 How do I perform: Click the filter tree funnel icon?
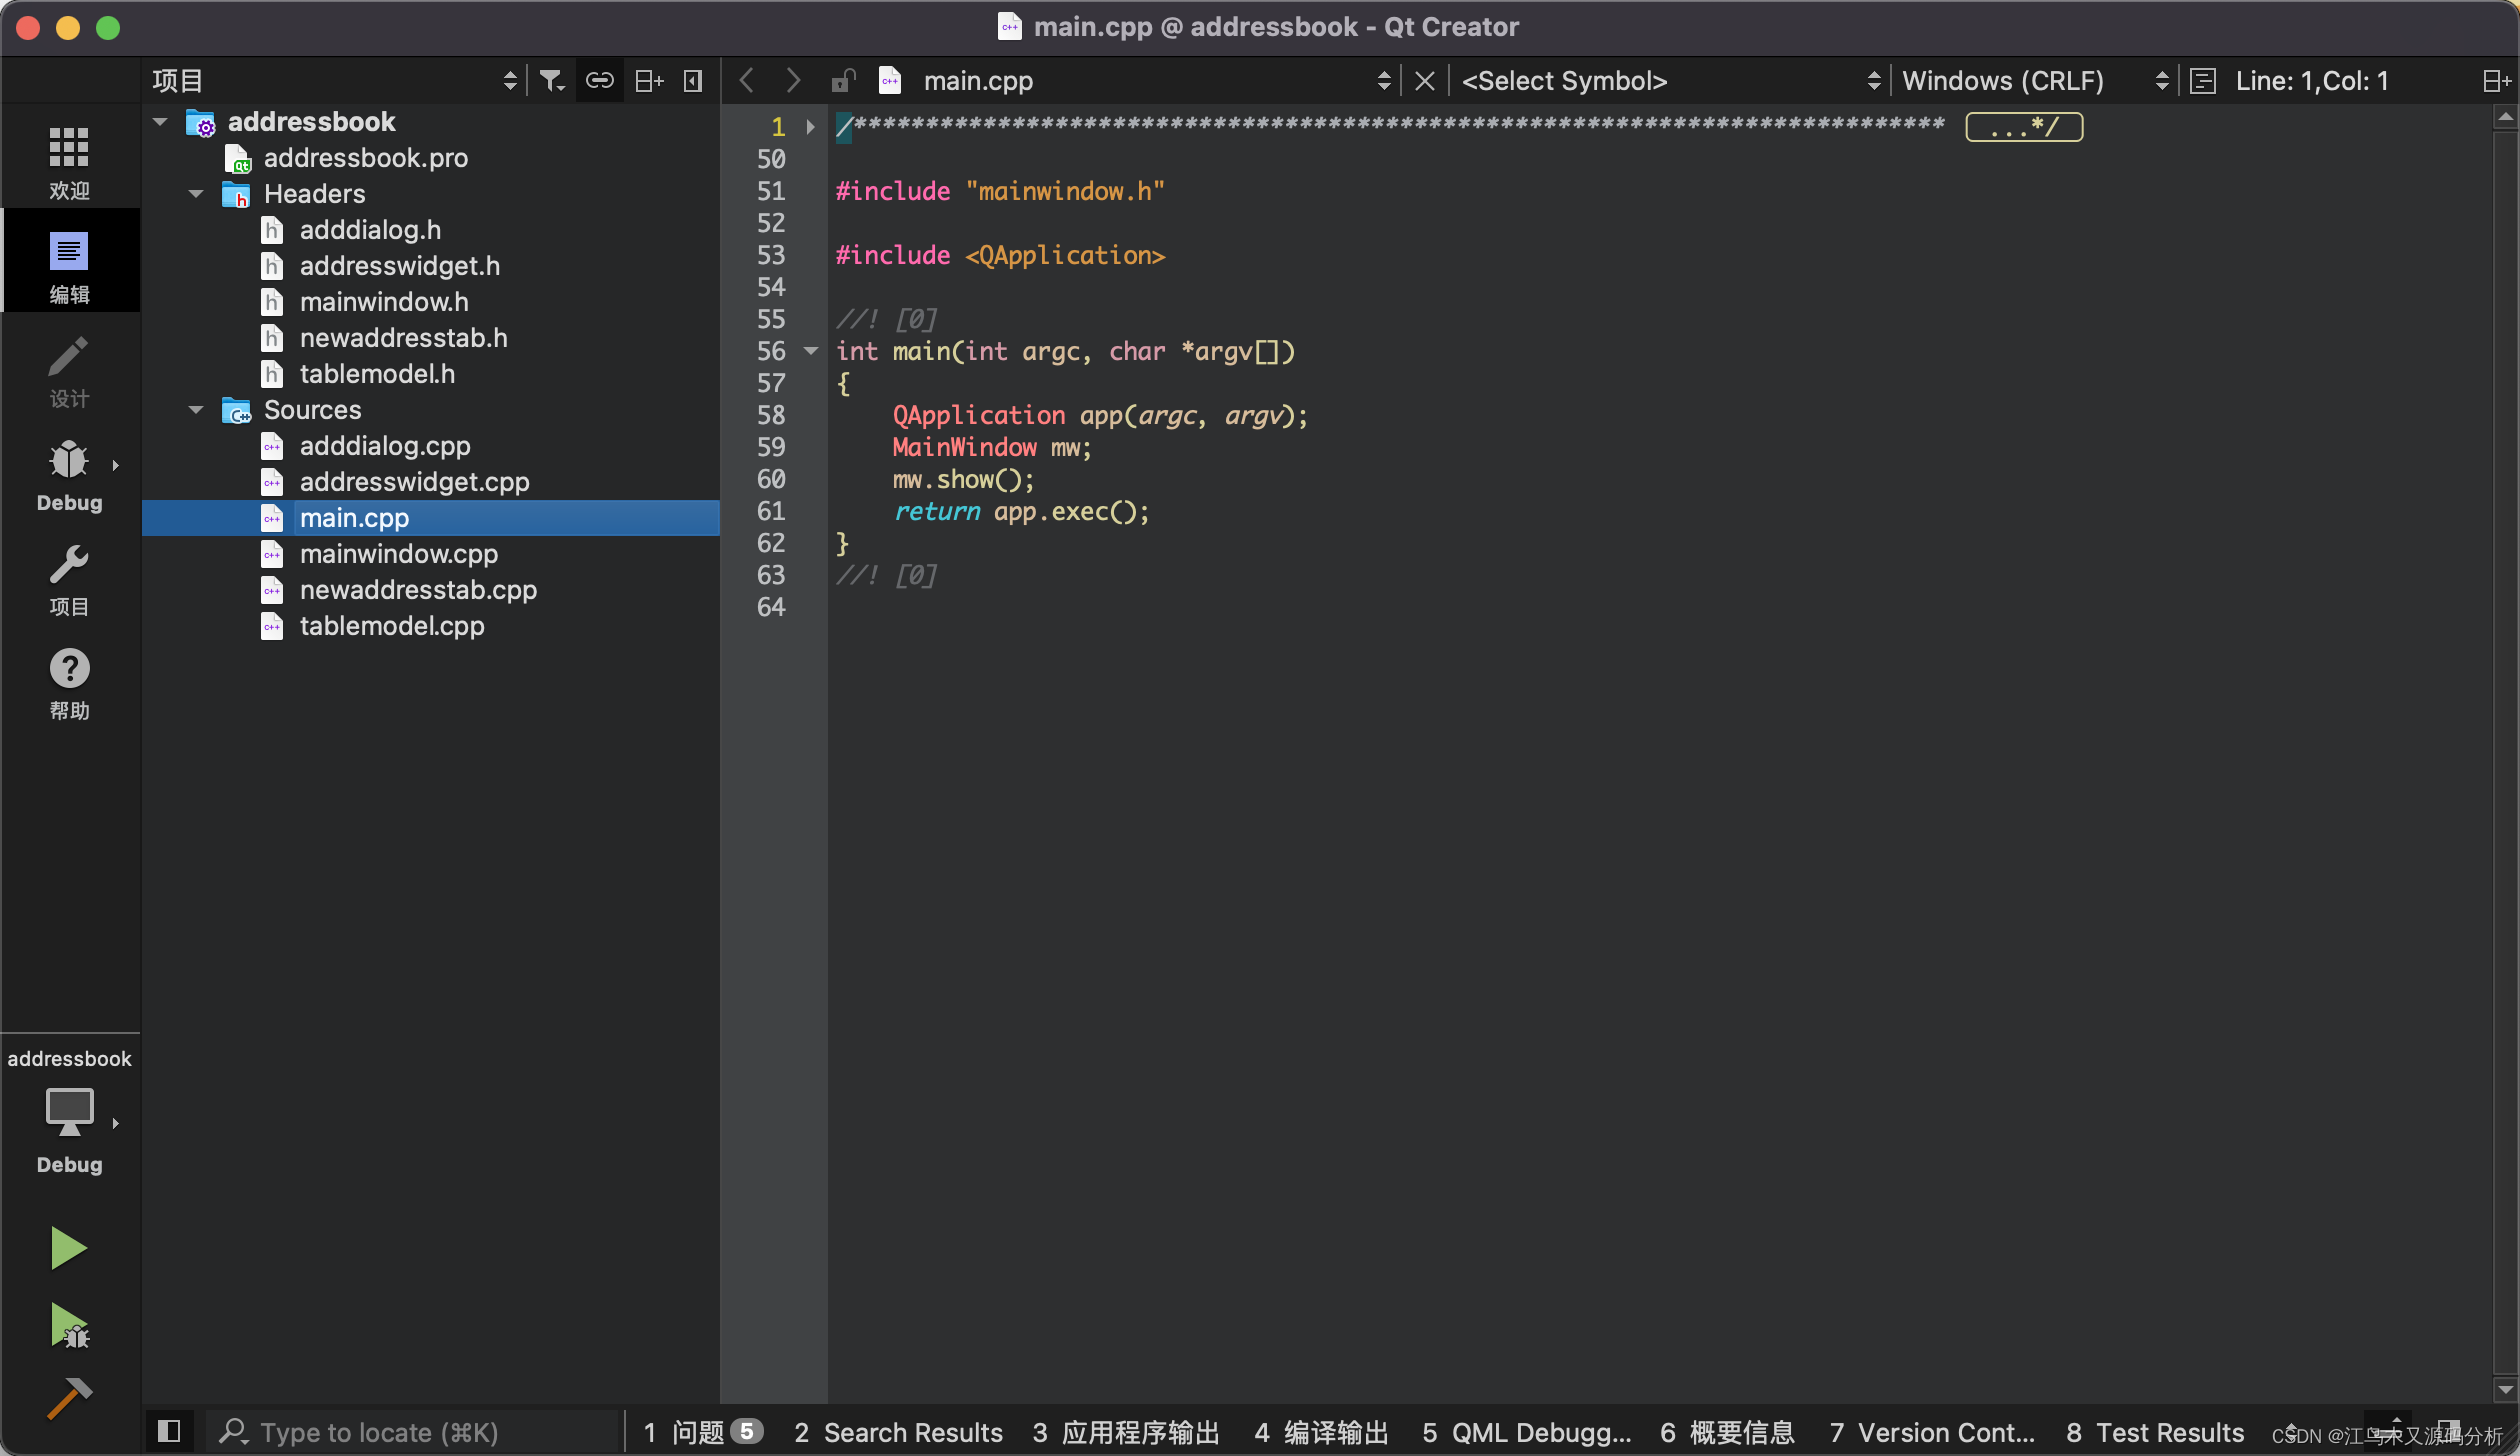[x=551, y=81]
